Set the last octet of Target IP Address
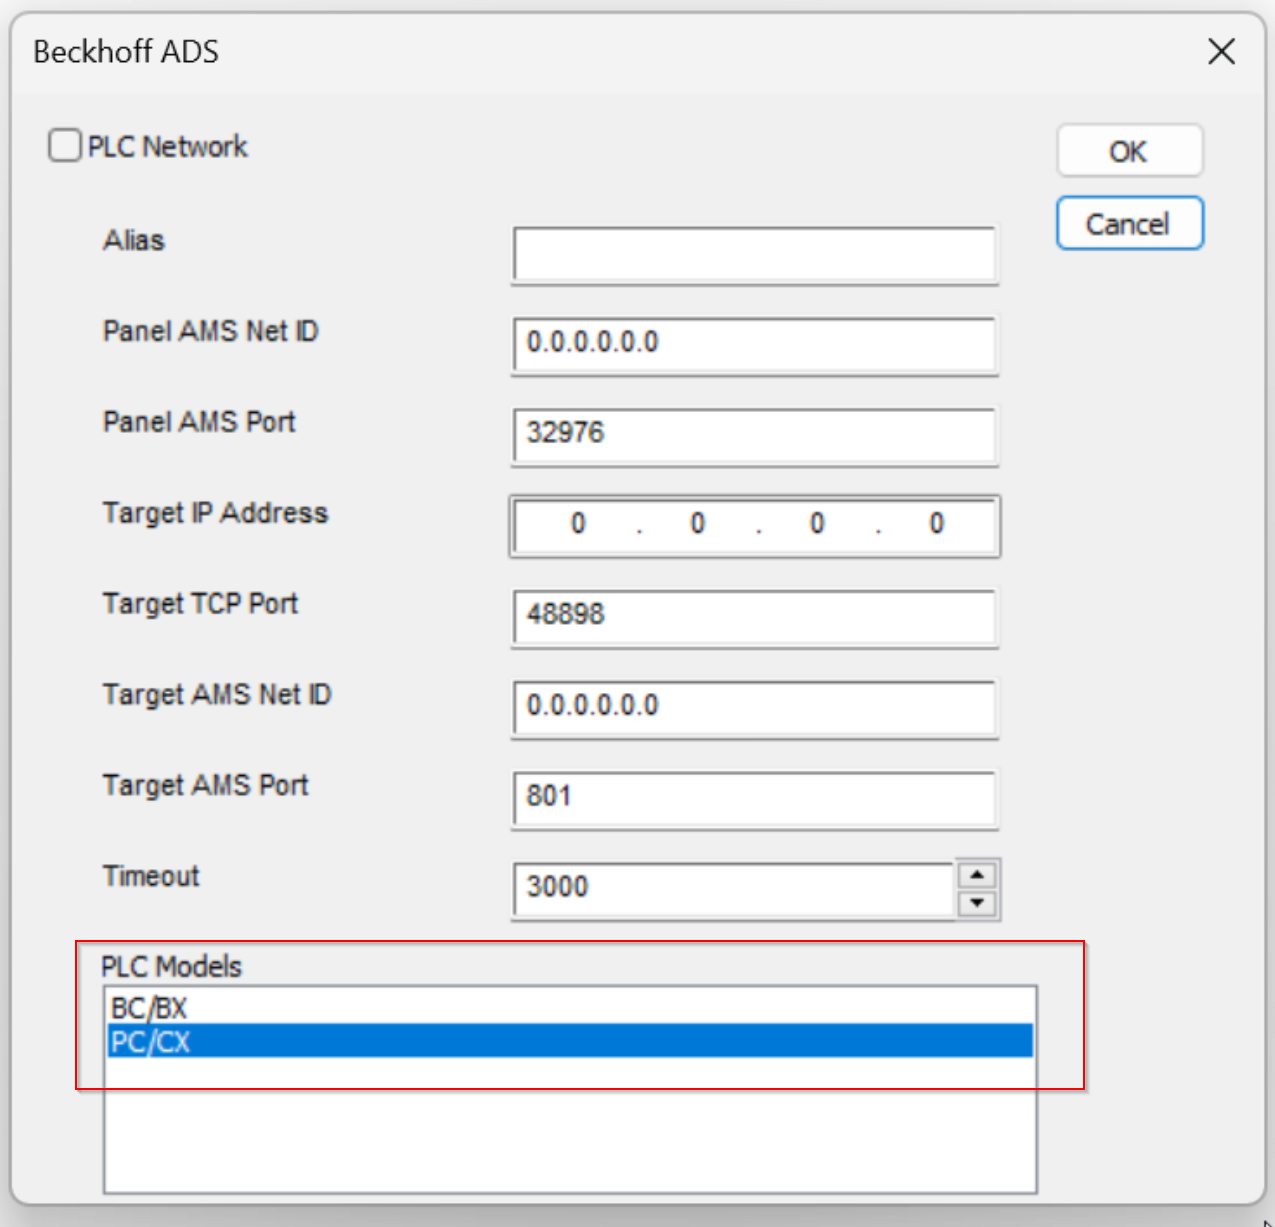Viewport: 1275px width, 1227px height. (936, 524)
